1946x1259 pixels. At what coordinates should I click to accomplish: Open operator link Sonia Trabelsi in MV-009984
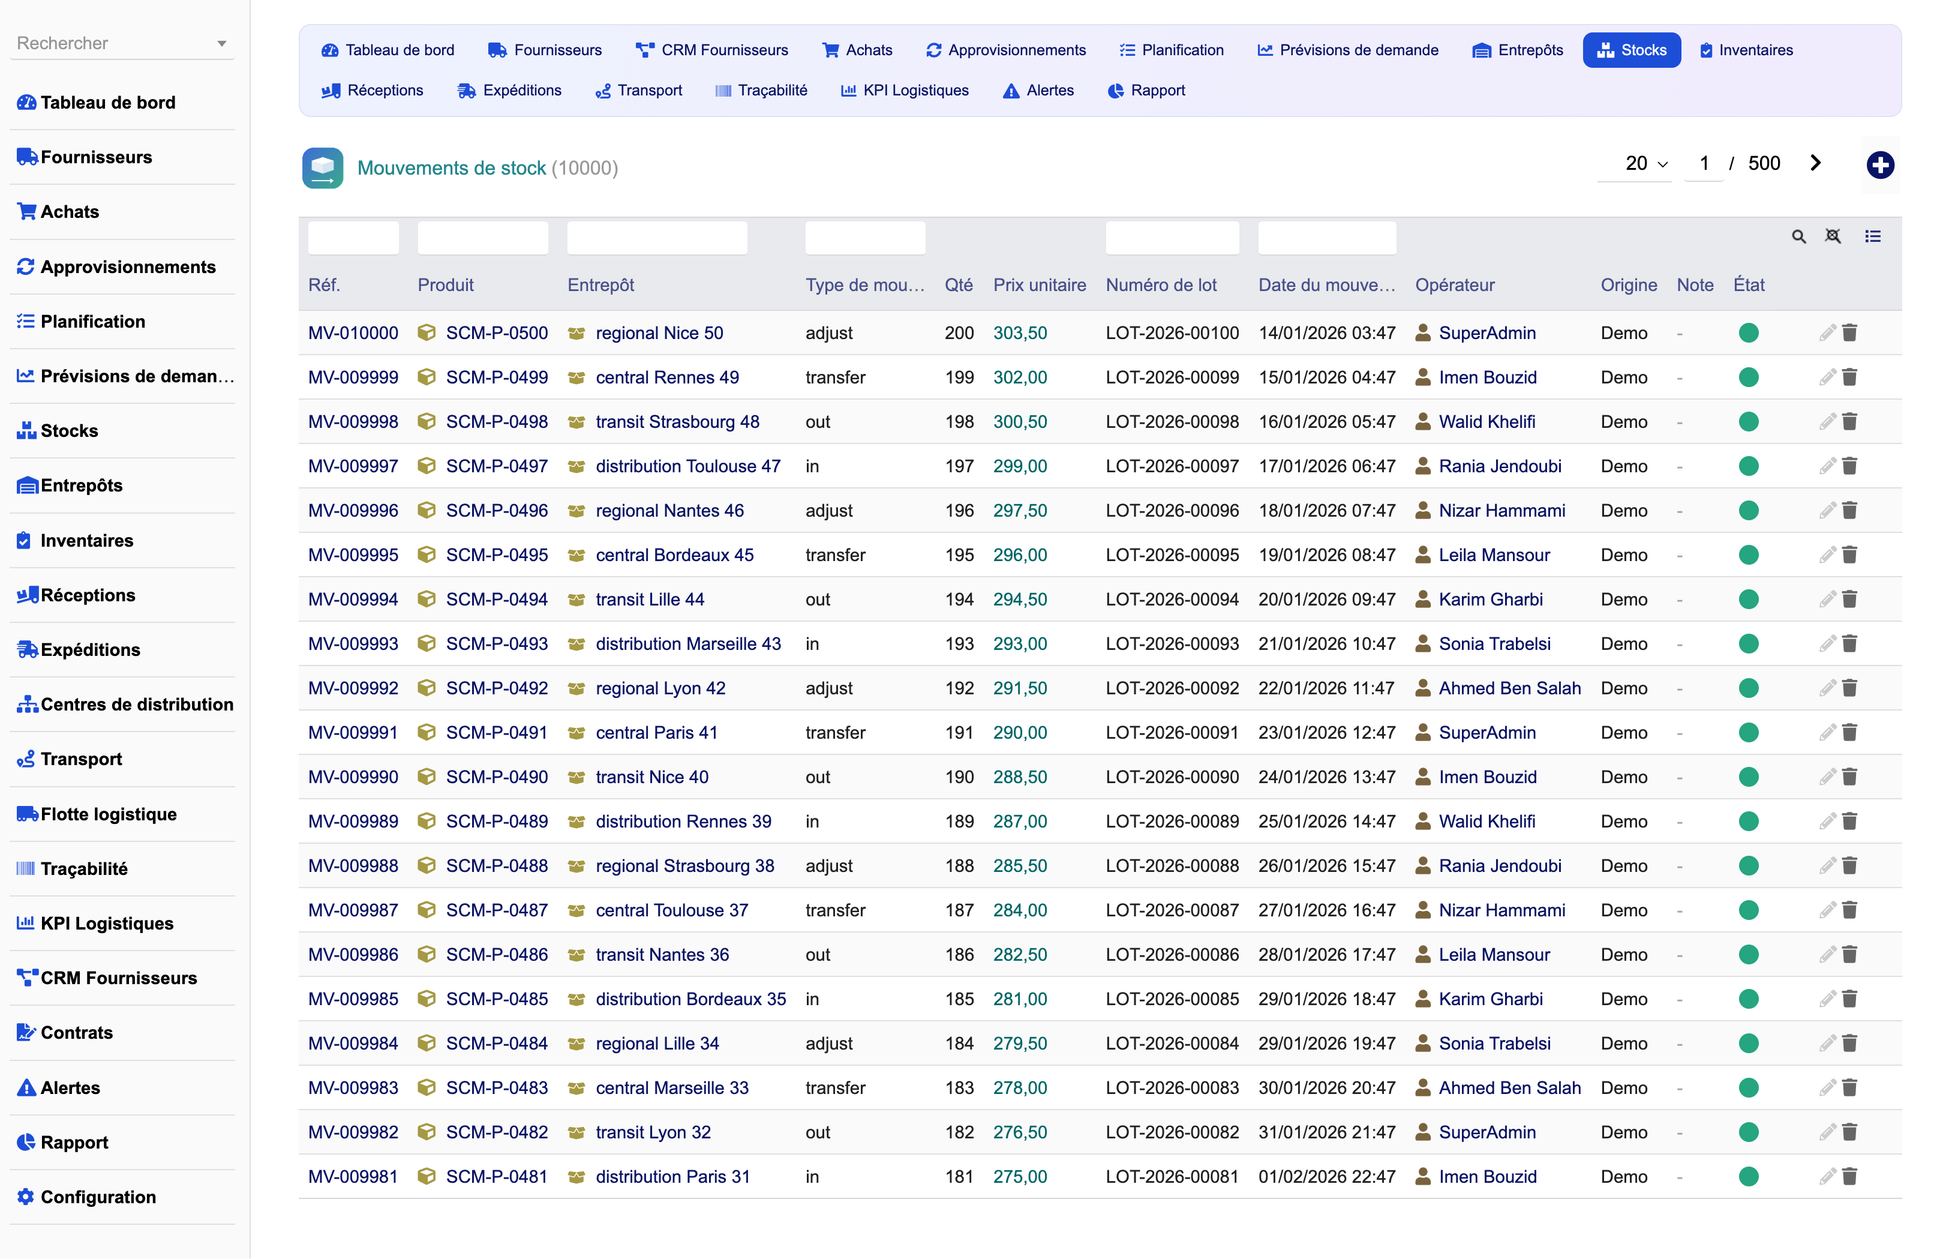click(1494, 1043)
